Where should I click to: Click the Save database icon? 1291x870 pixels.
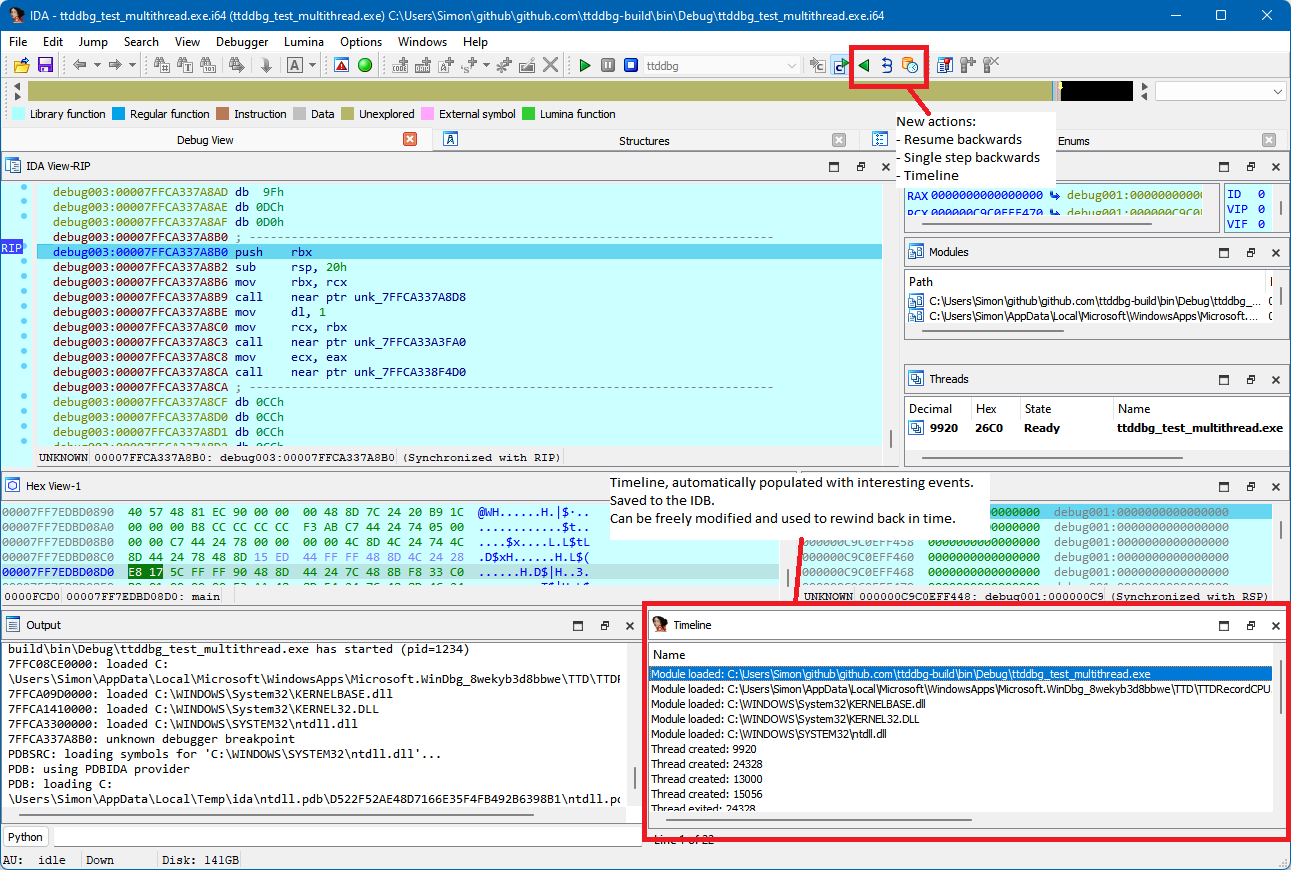(x=45, y=65)
